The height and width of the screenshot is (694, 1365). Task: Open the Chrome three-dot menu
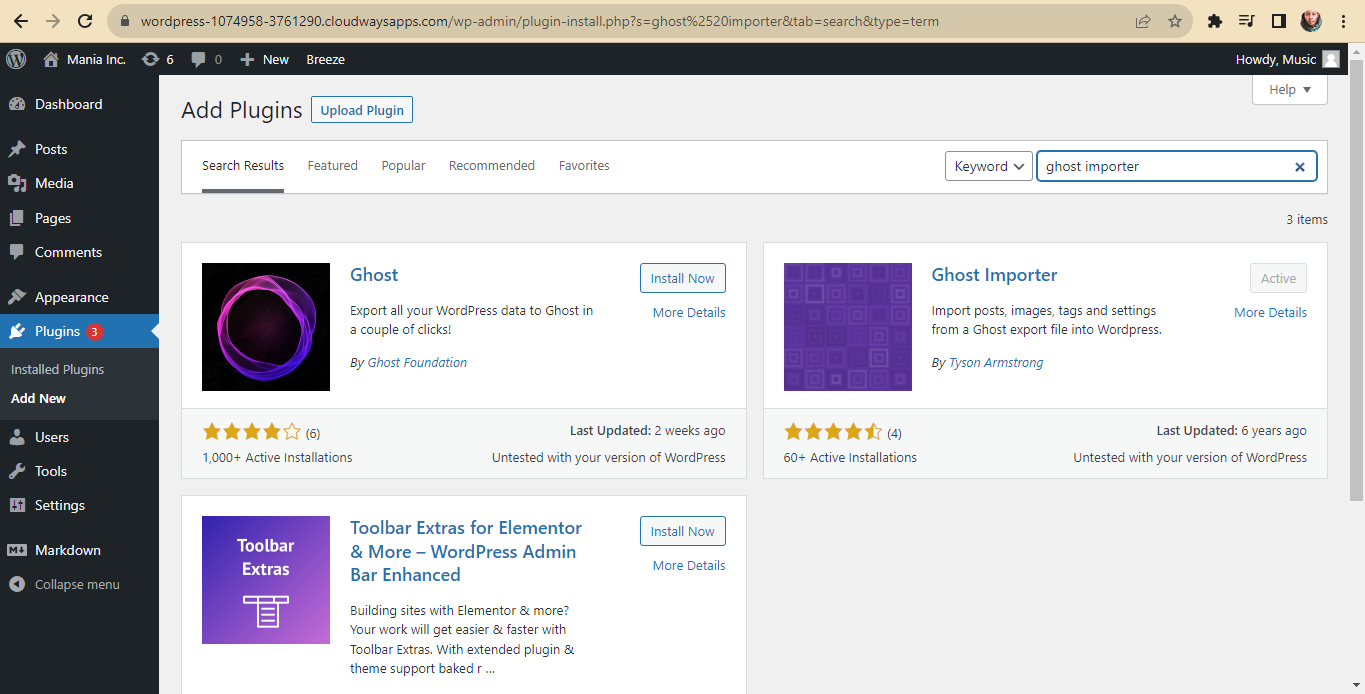tap(1342, 21)
